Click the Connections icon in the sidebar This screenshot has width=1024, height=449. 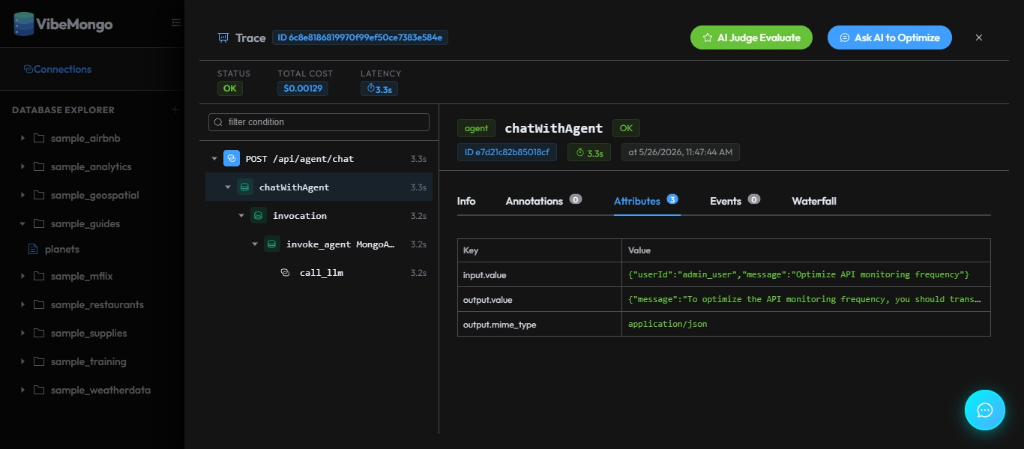28,69
